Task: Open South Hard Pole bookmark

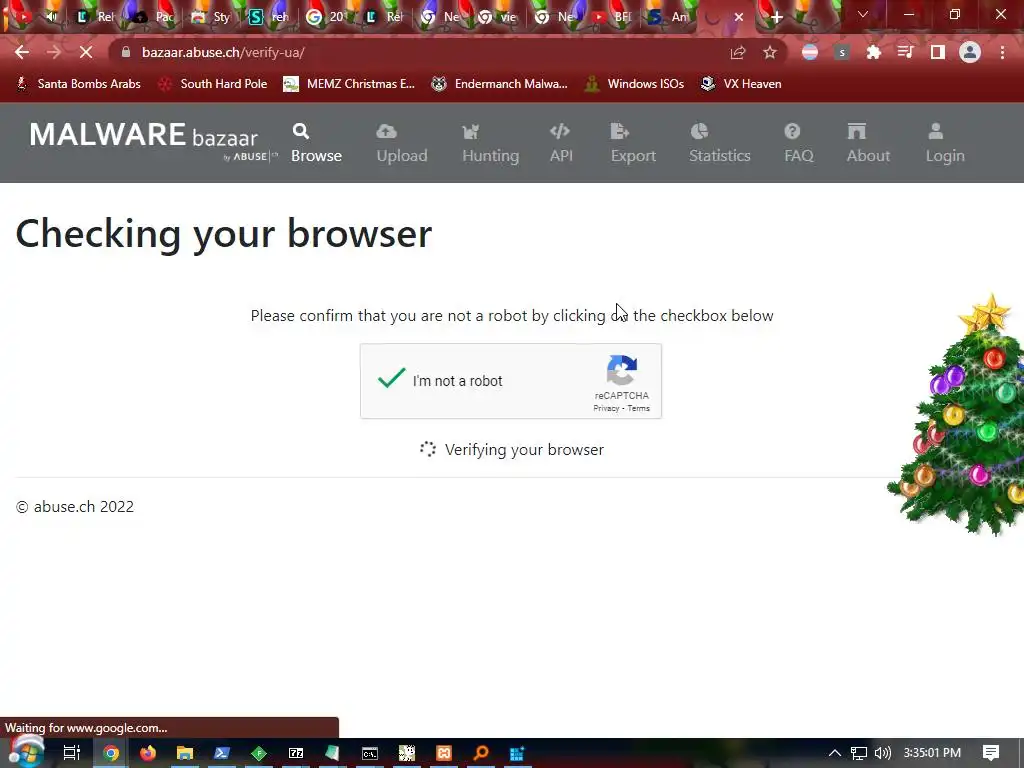Action: (x=214, y=84)
